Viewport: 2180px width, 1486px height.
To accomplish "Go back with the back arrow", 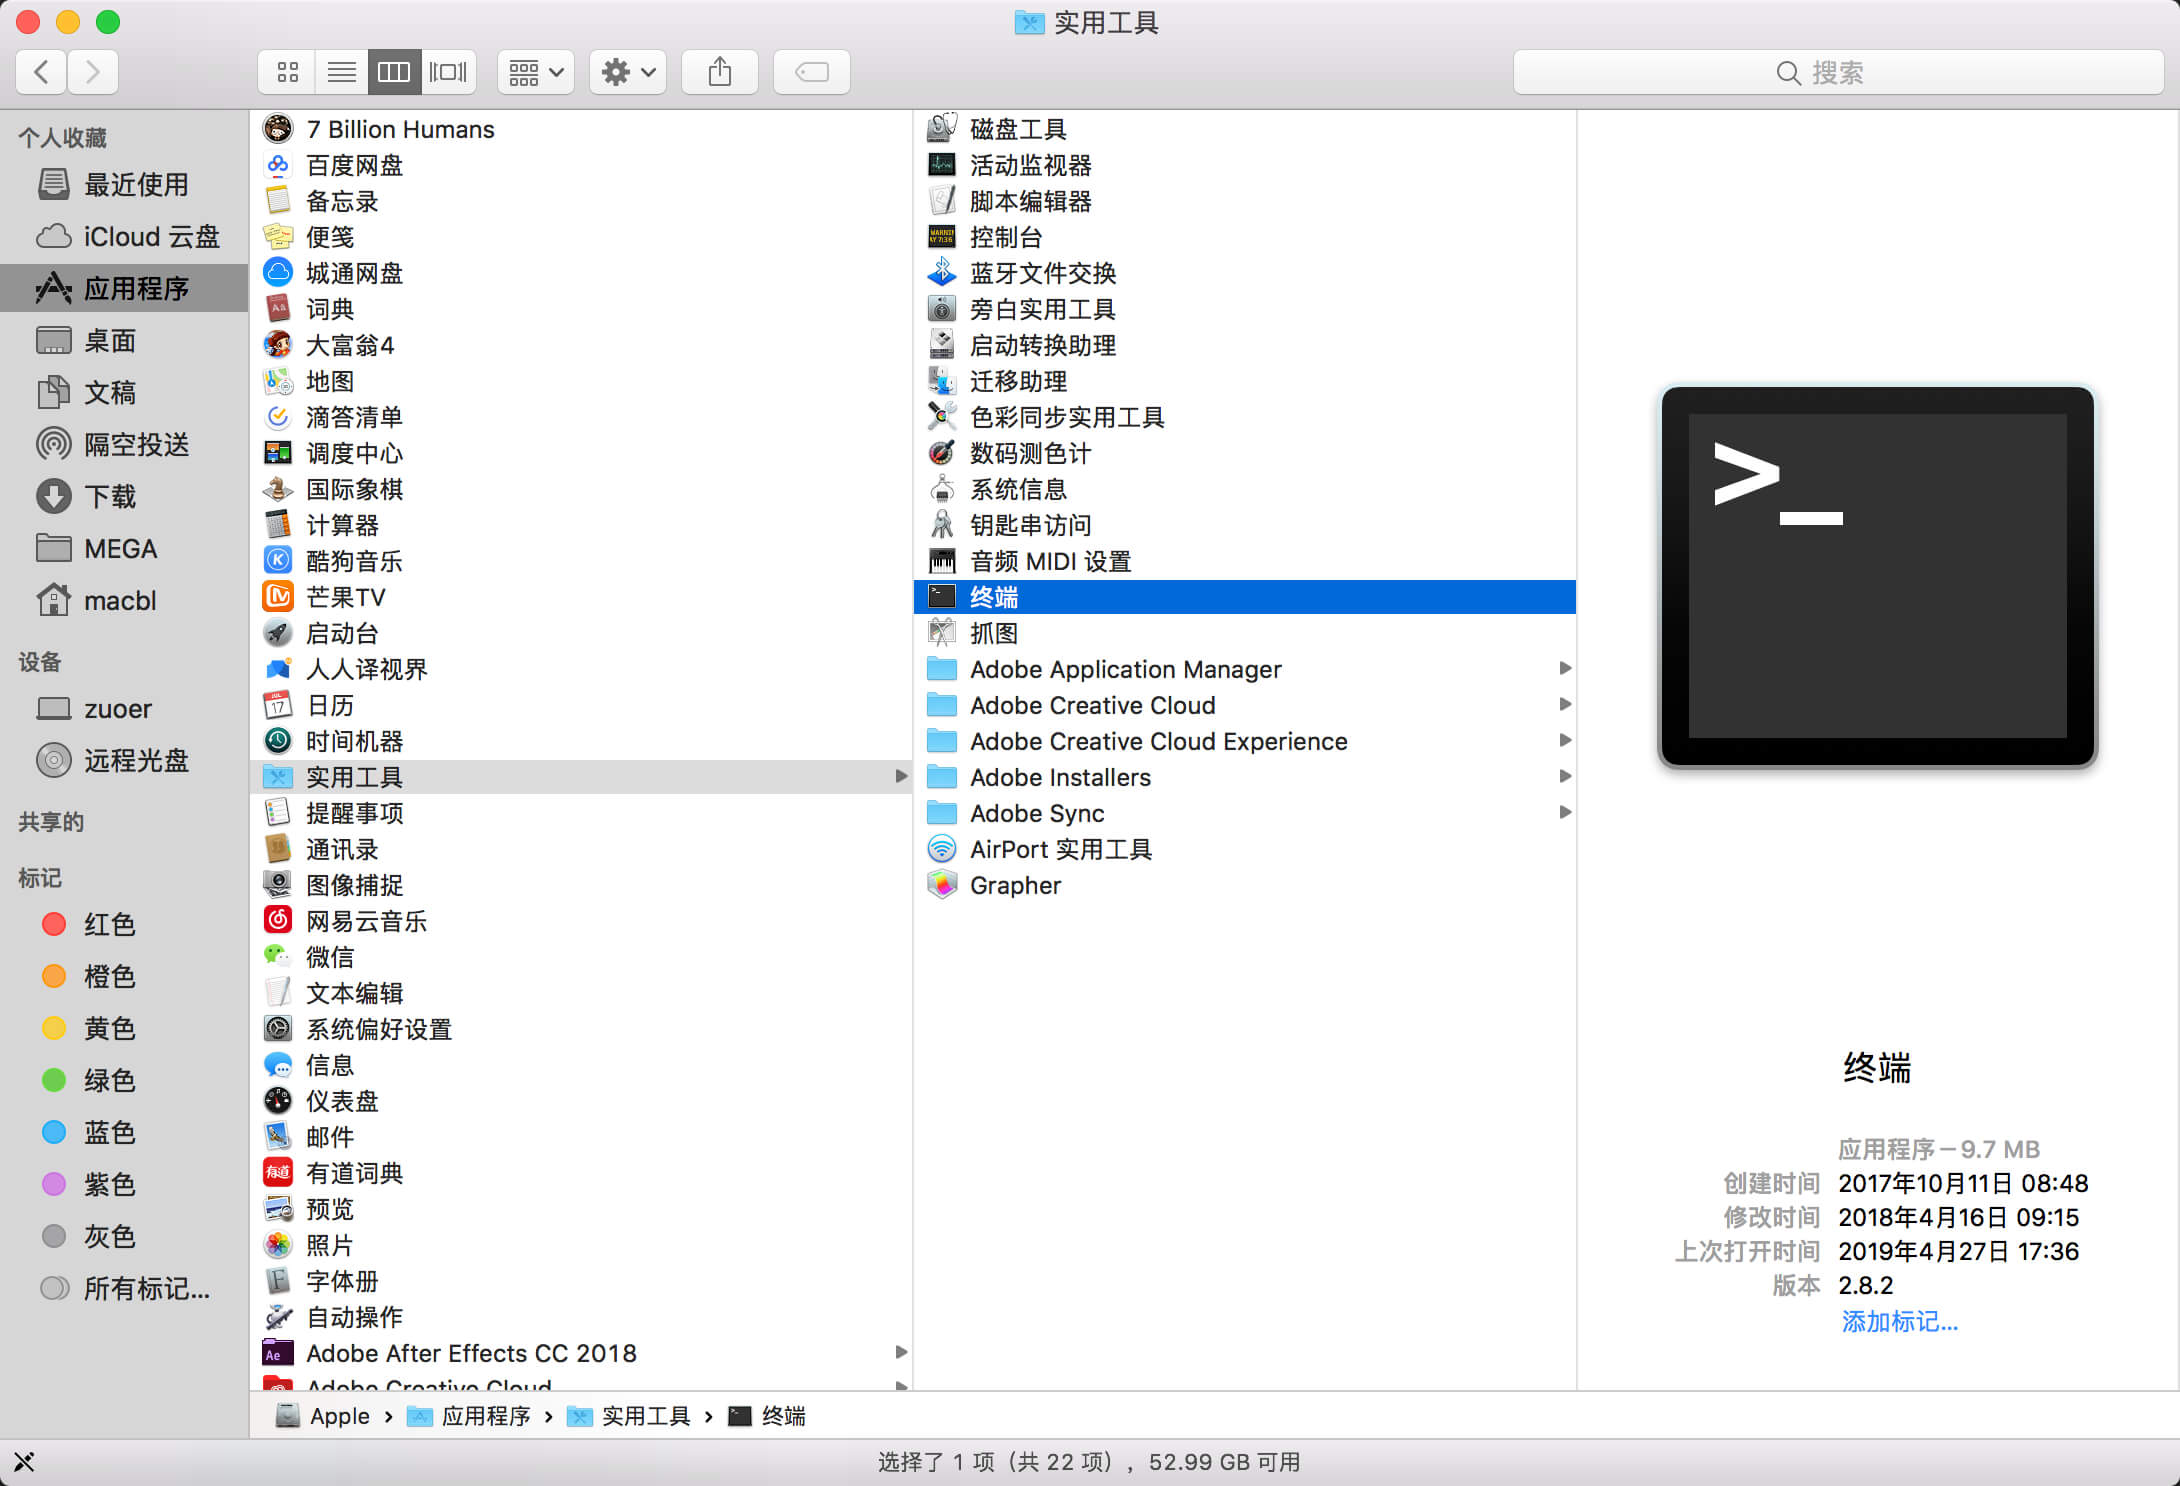I will [42, 72].
